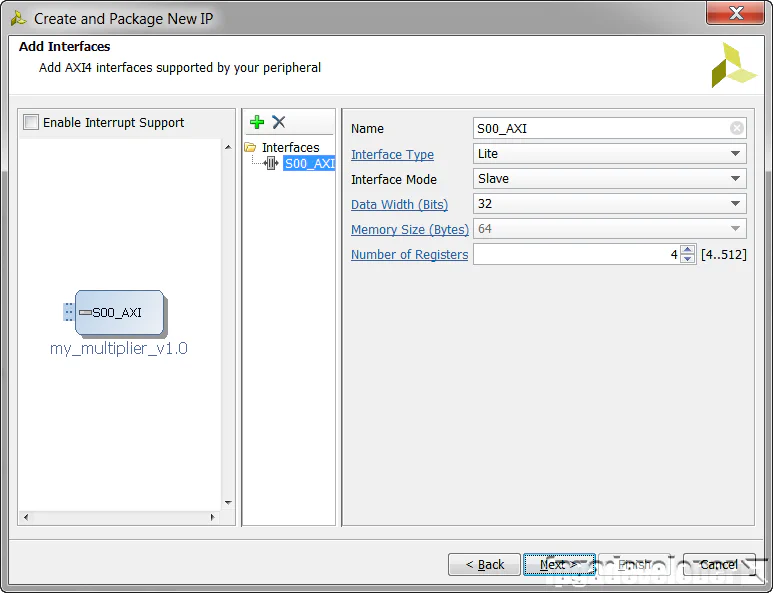Select the S00_AXI tree item
Viewport: 773px width, 593px height.
[310, 163]
